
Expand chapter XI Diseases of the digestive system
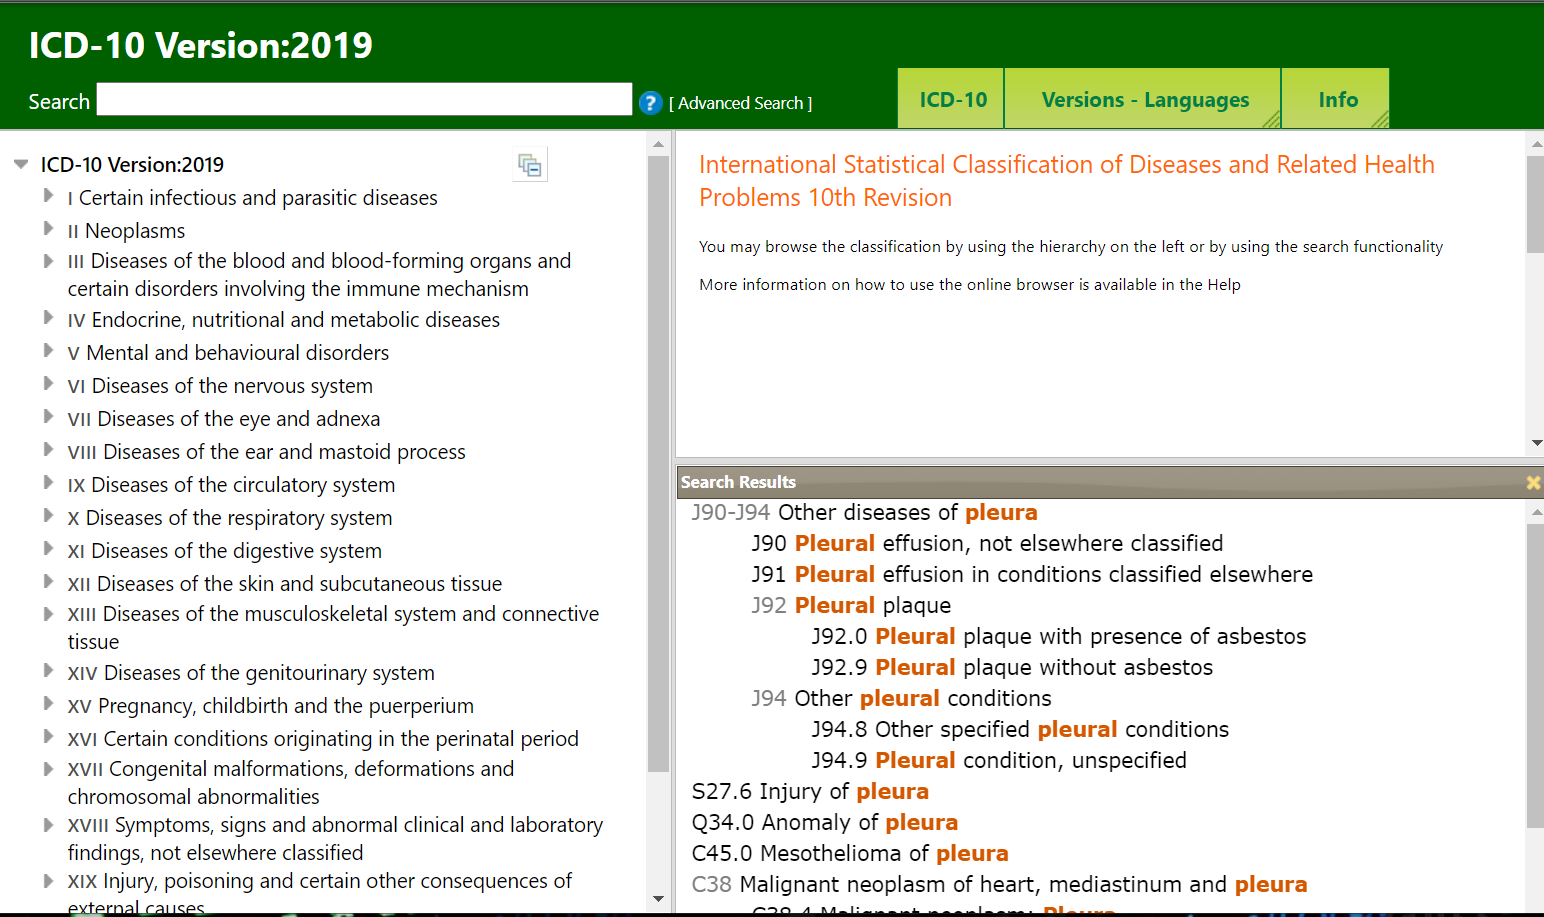click(48, 549)
